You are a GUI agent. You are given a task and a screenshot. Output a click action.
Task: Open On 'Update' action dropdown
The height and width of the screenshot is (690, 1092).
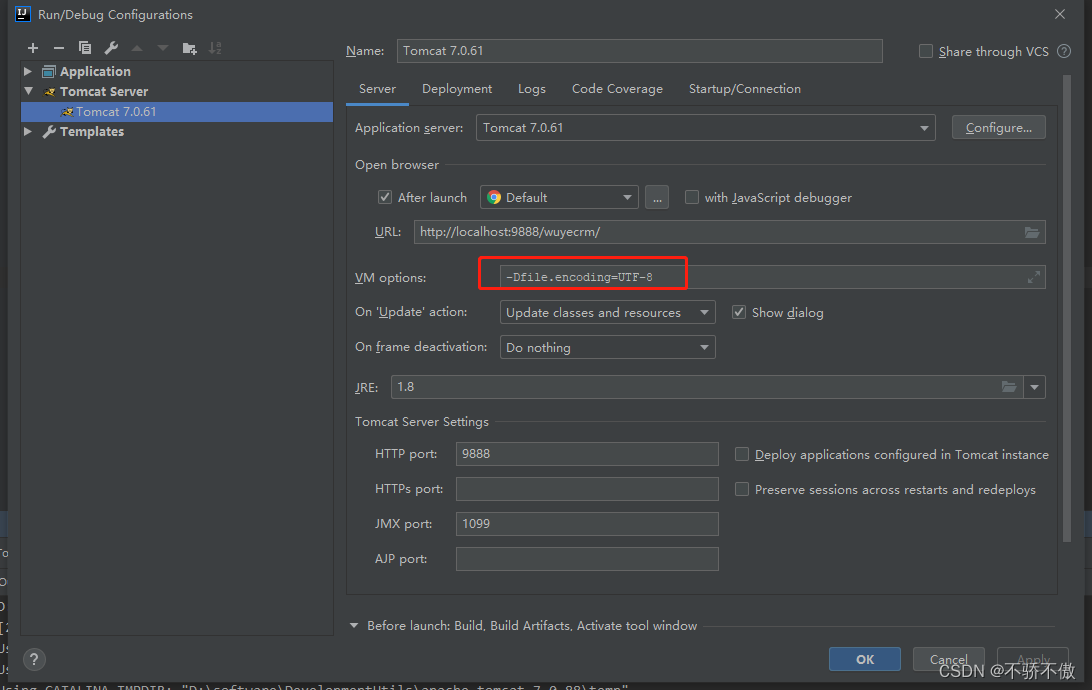click(607, 312)
